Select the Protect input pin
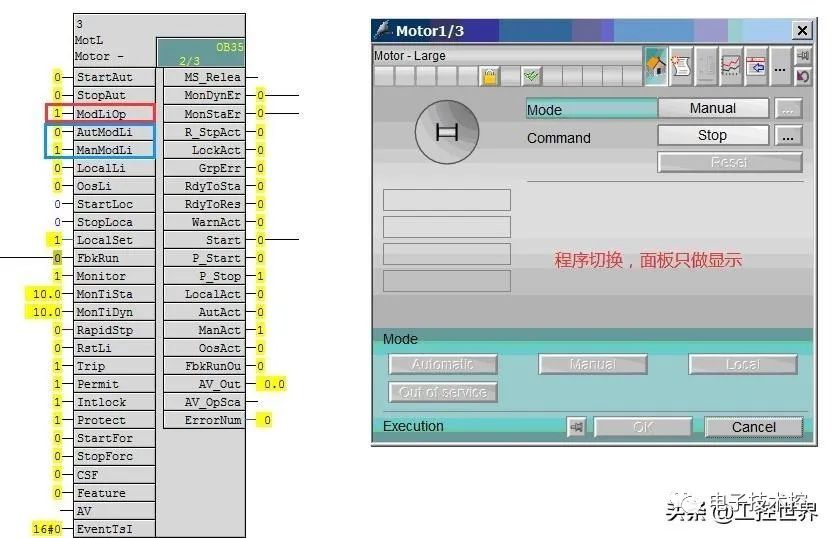The image size is (834, 538). tap(115, 420)
